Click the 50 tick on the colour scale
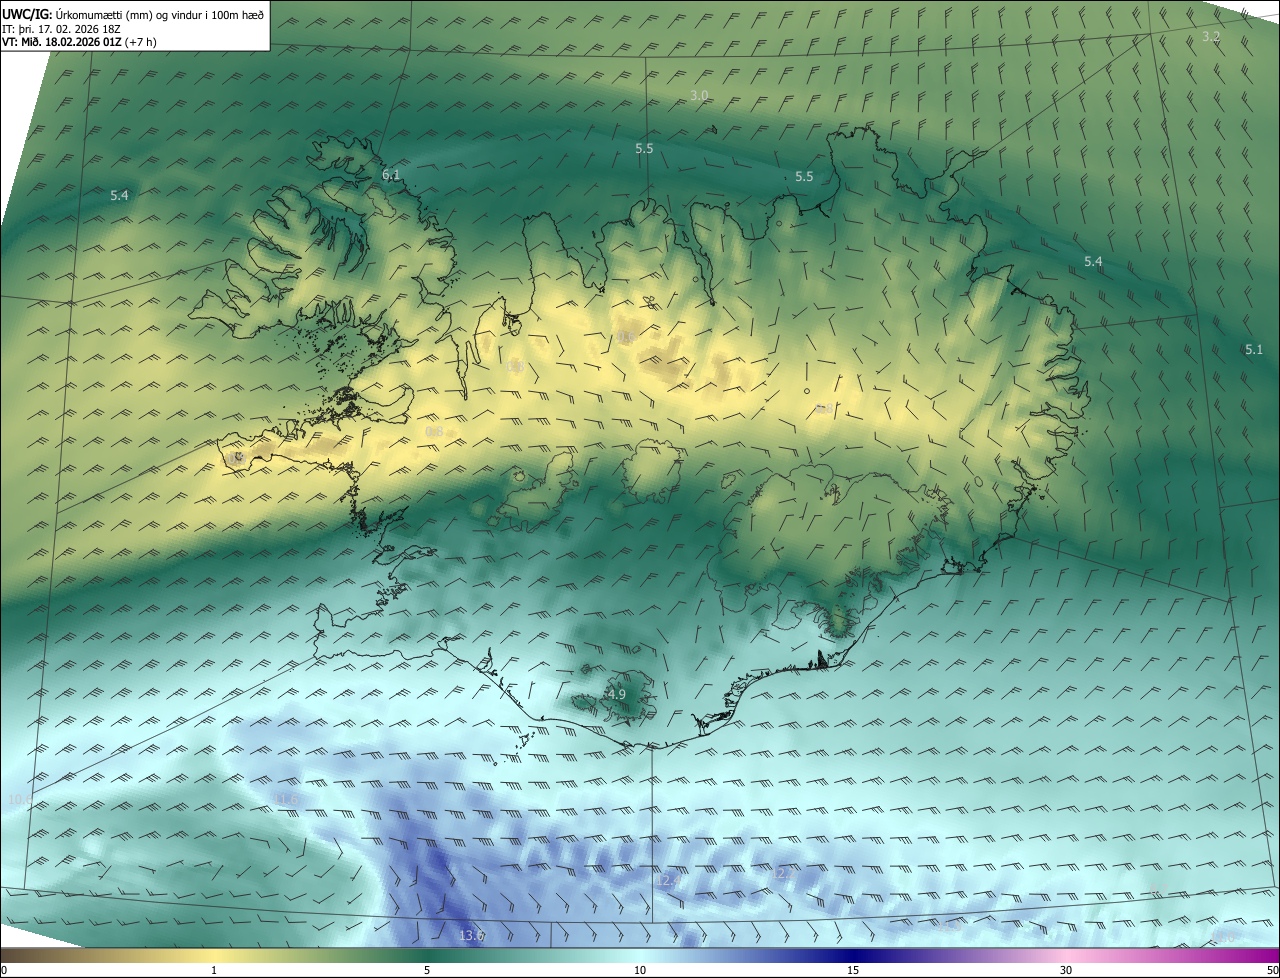The width and height of the screenshot is (1280, 978). coord(1272,970)
